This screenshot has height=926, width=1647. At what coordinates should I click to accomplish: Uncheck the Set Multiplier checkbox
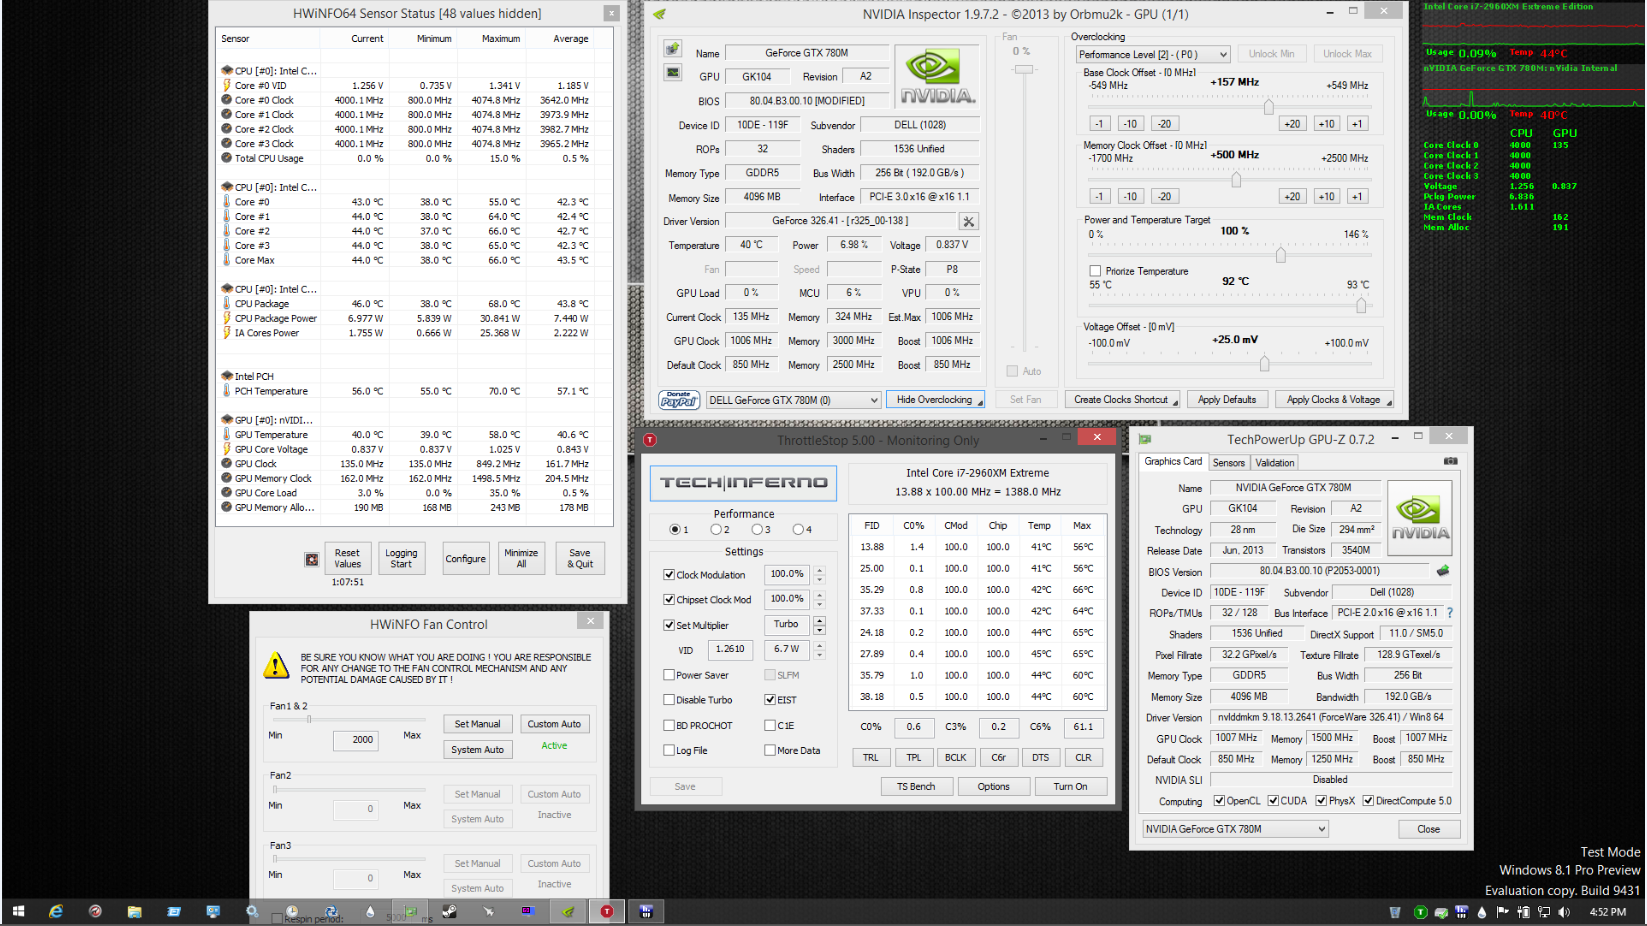(669, 625)
